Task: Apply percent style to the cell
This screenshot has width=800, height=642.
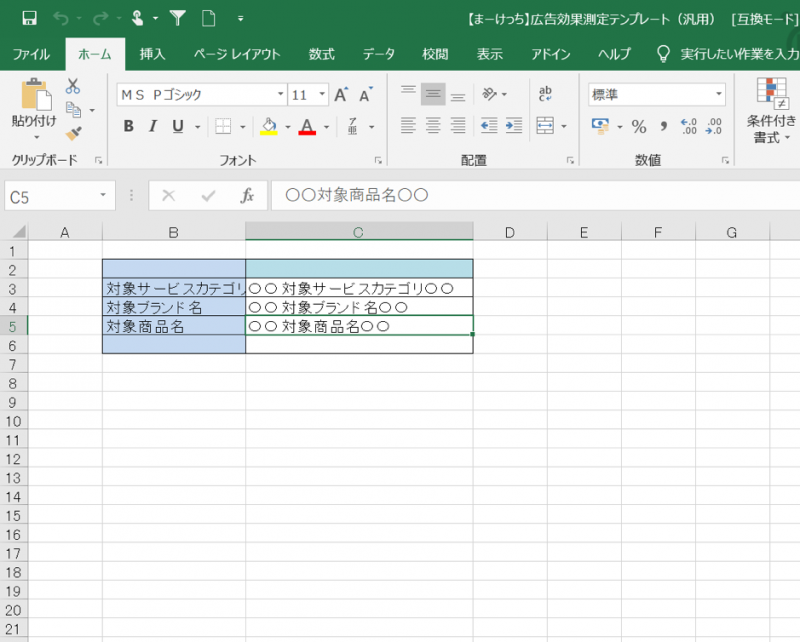Action: [x=638, y=126]
